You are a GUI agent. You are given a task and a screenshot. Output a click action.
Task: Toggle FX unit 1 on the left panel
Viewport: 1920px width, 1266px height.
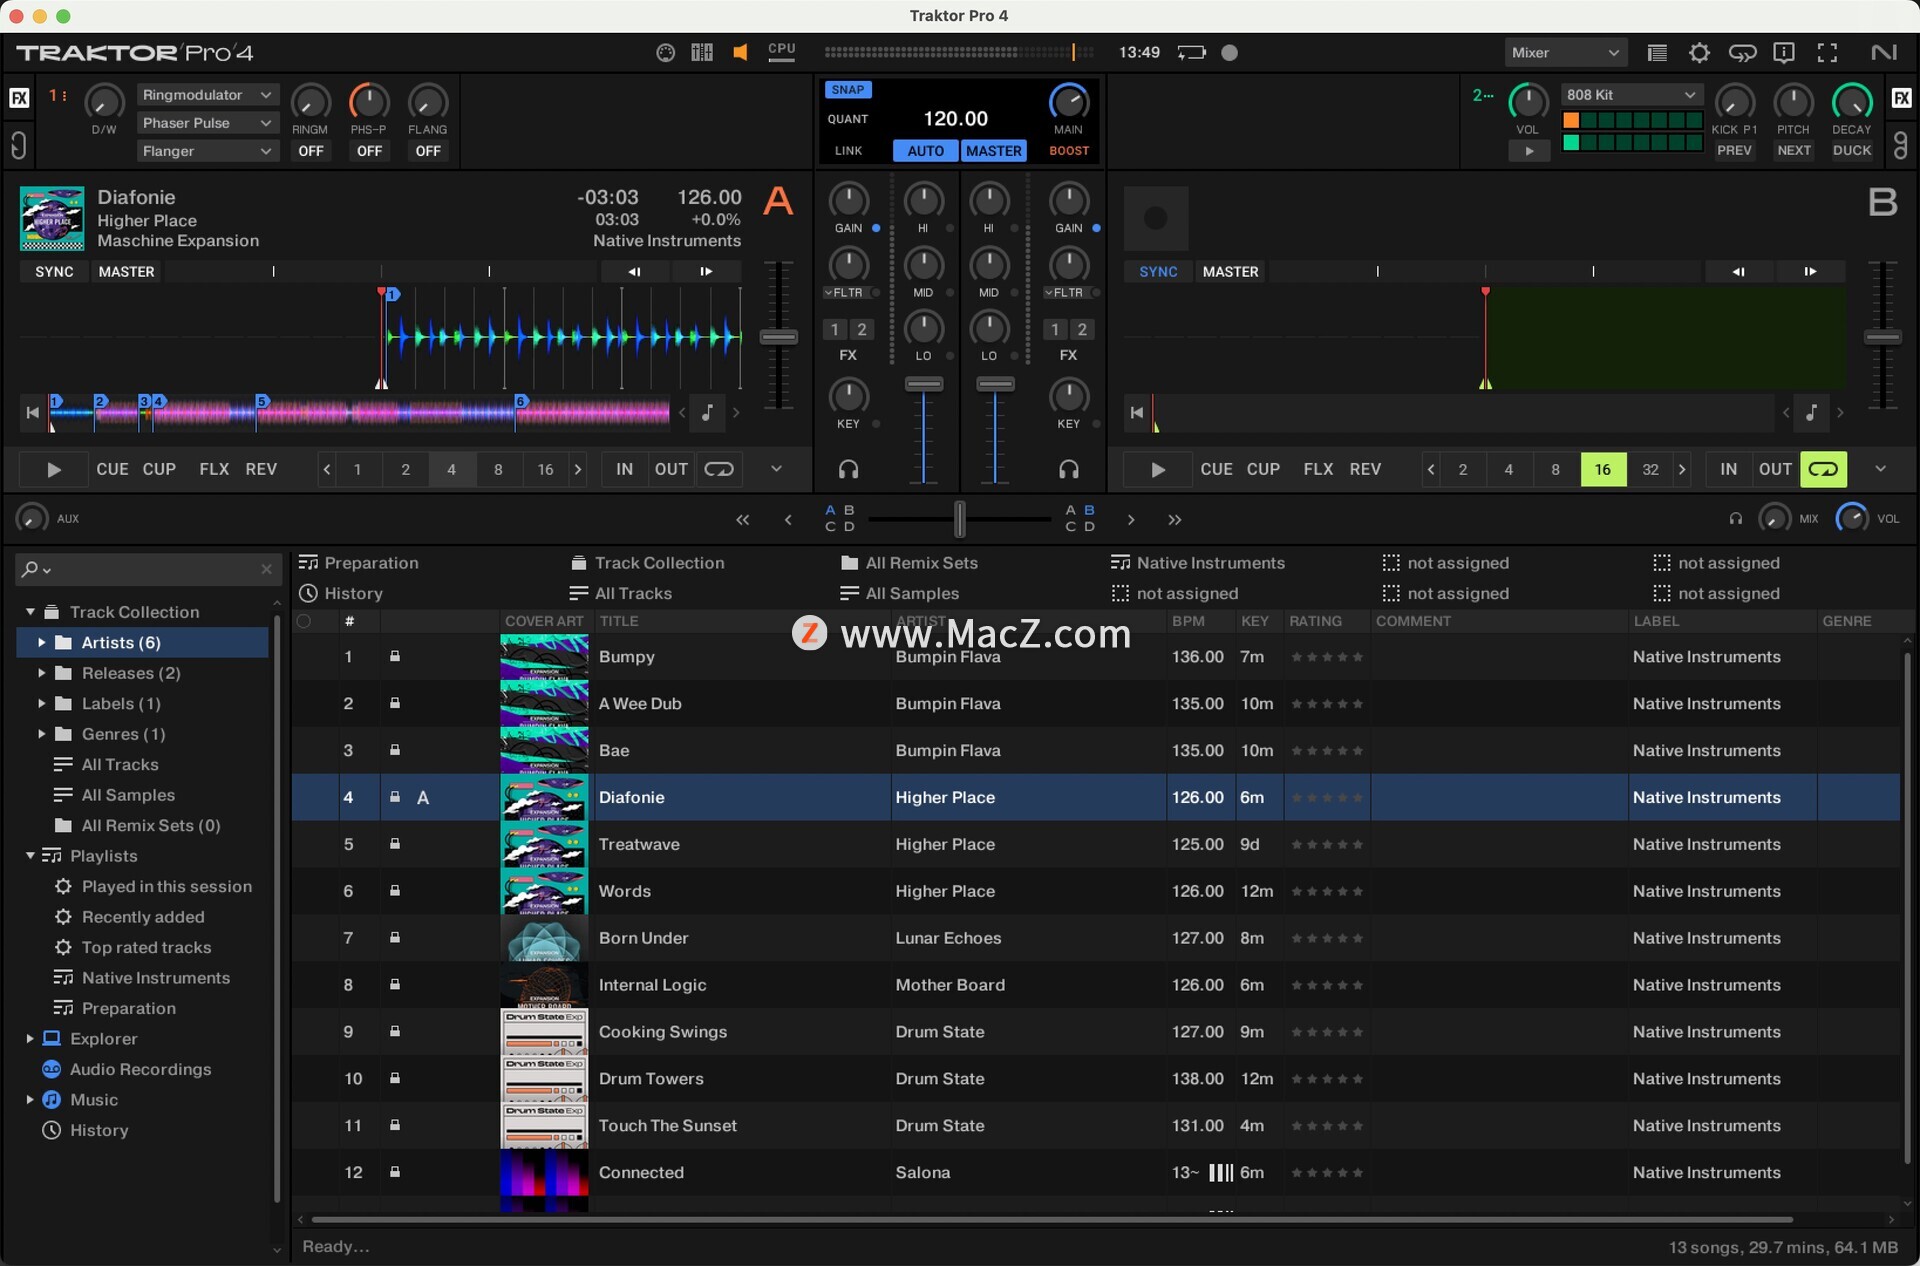[x=19, y=98]
